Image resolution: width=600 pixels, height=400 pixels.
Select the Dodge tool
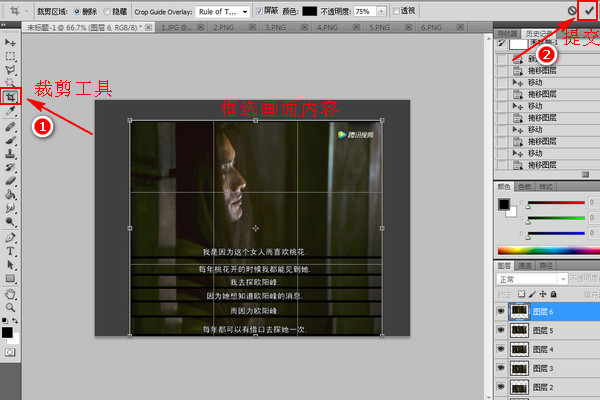click(10, 222)
